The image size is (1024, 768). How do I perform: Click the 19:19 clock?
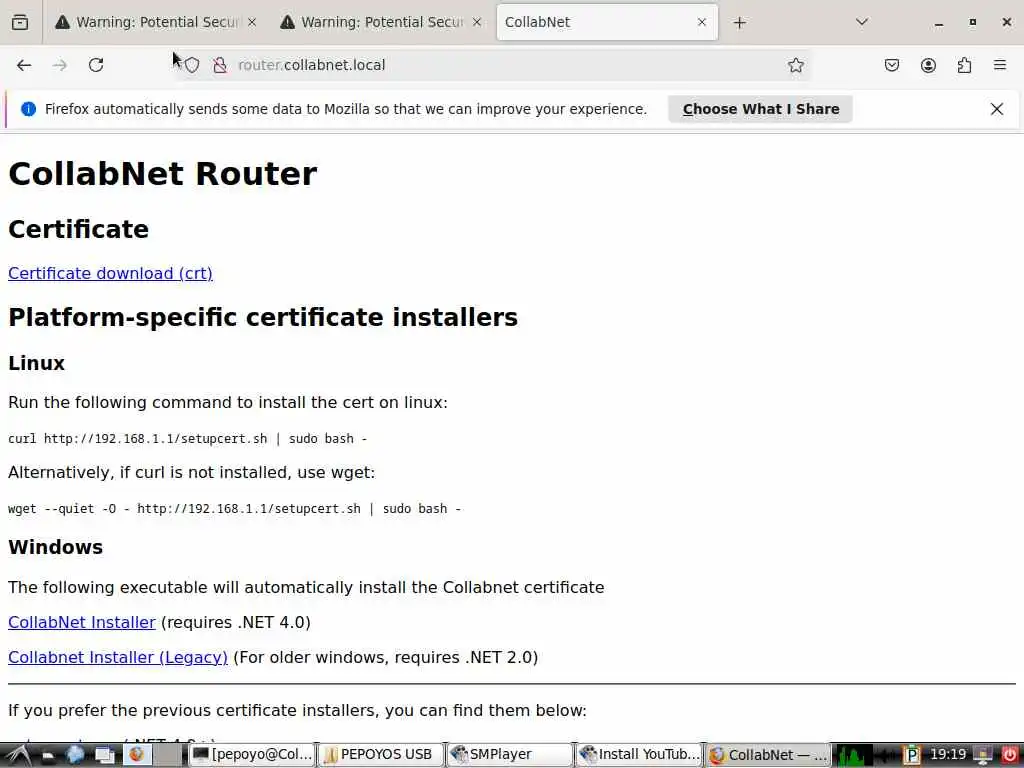pyautogui.click(x=948, y=755)
